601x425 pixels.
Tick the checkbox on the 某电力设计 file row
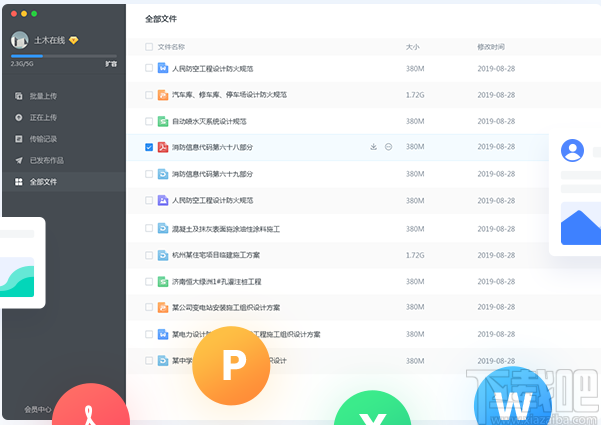coord(149,334)
